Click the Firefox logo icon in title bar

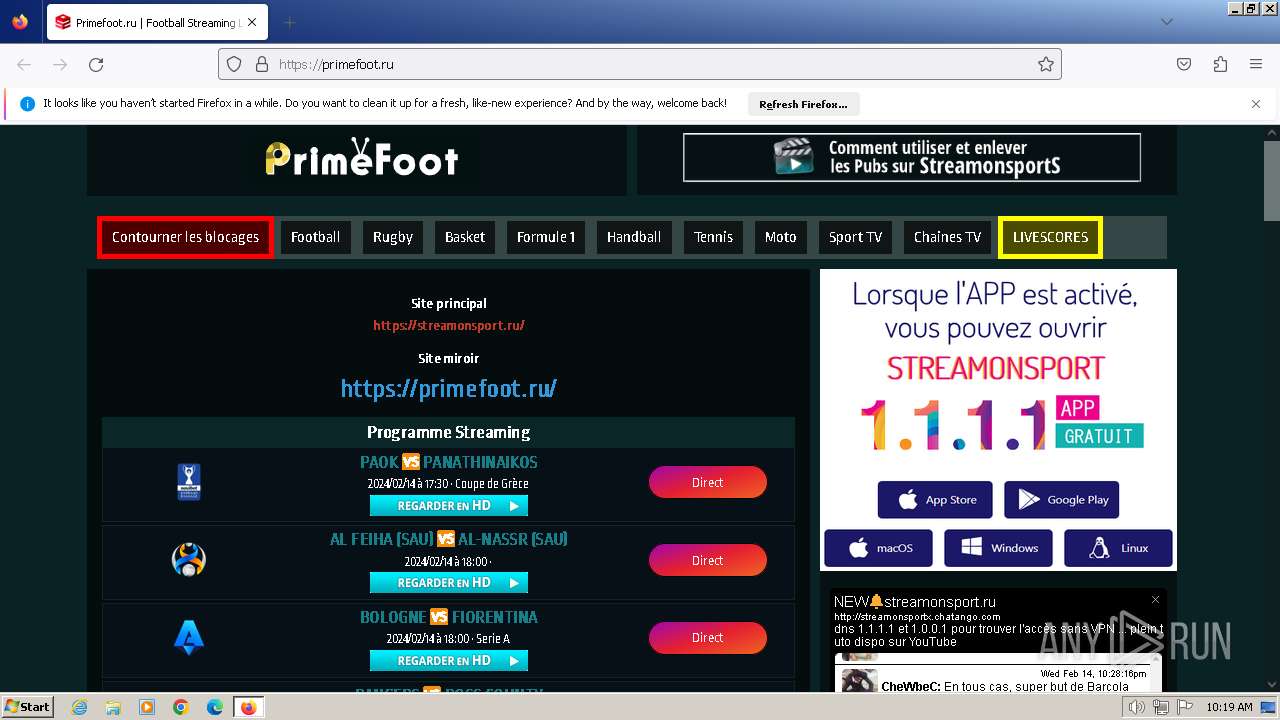(x=20, y=22)
